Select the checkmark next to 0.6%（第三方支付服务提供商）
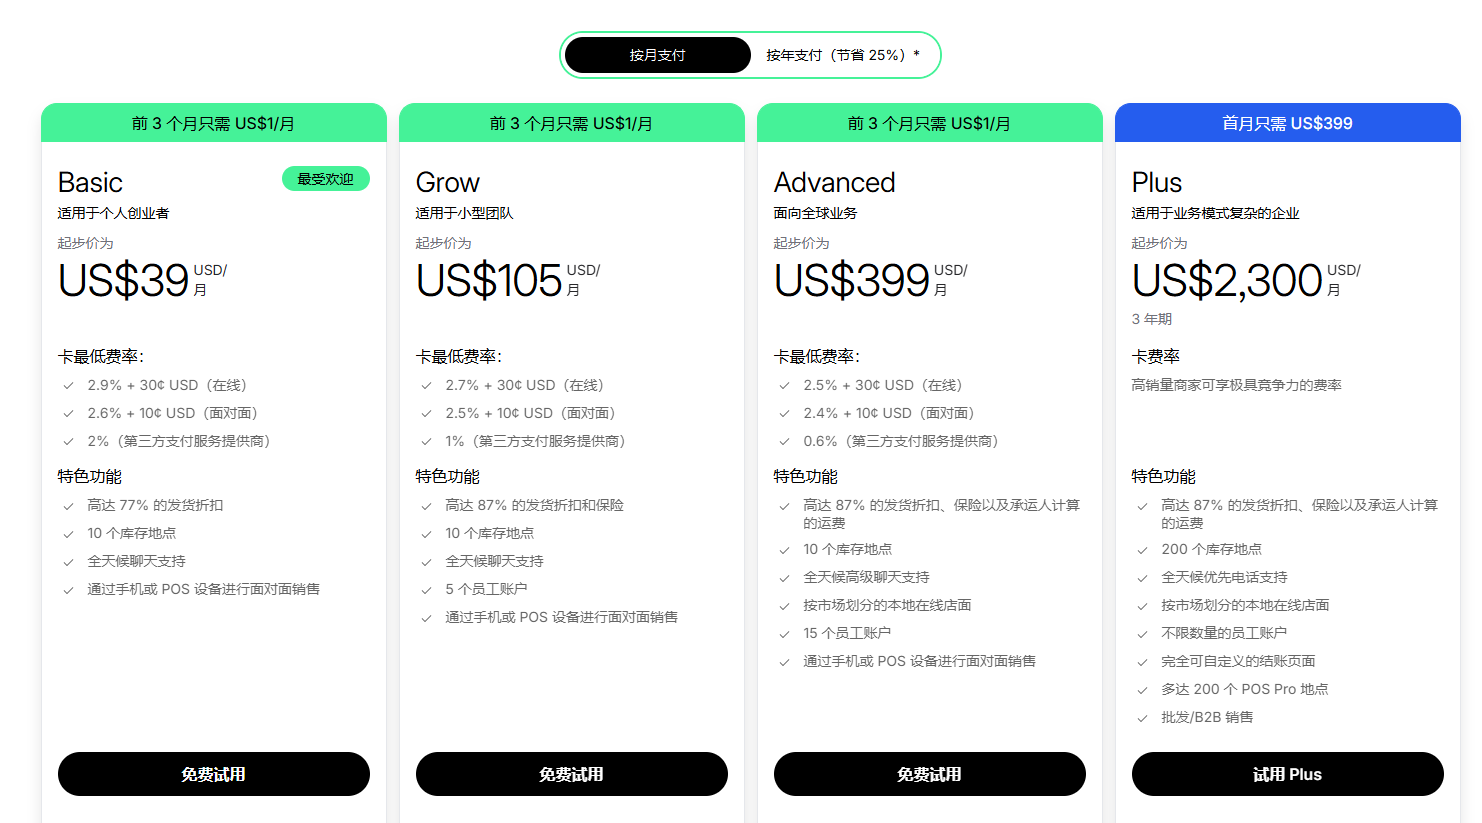The height and width of the screenshot is (823, 1482). click(x=784, y=441)
